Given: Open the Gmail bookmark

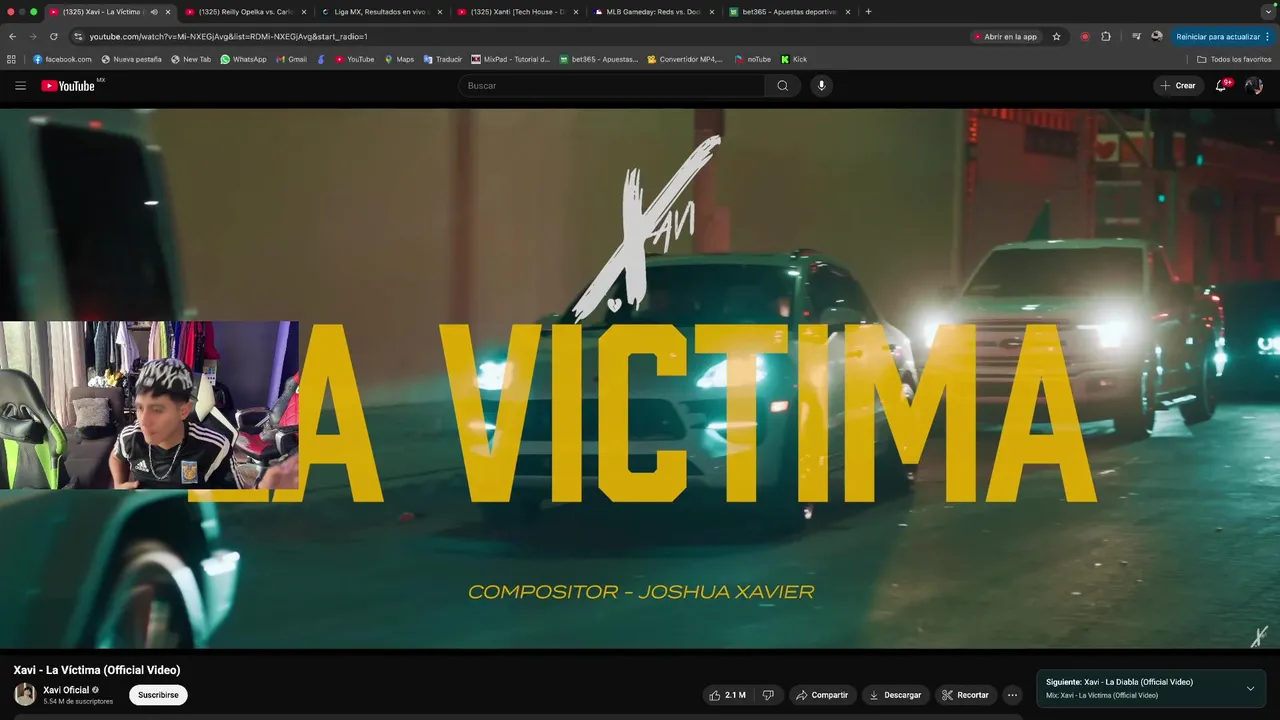Looking at the screenshot, I should point(291,59).
